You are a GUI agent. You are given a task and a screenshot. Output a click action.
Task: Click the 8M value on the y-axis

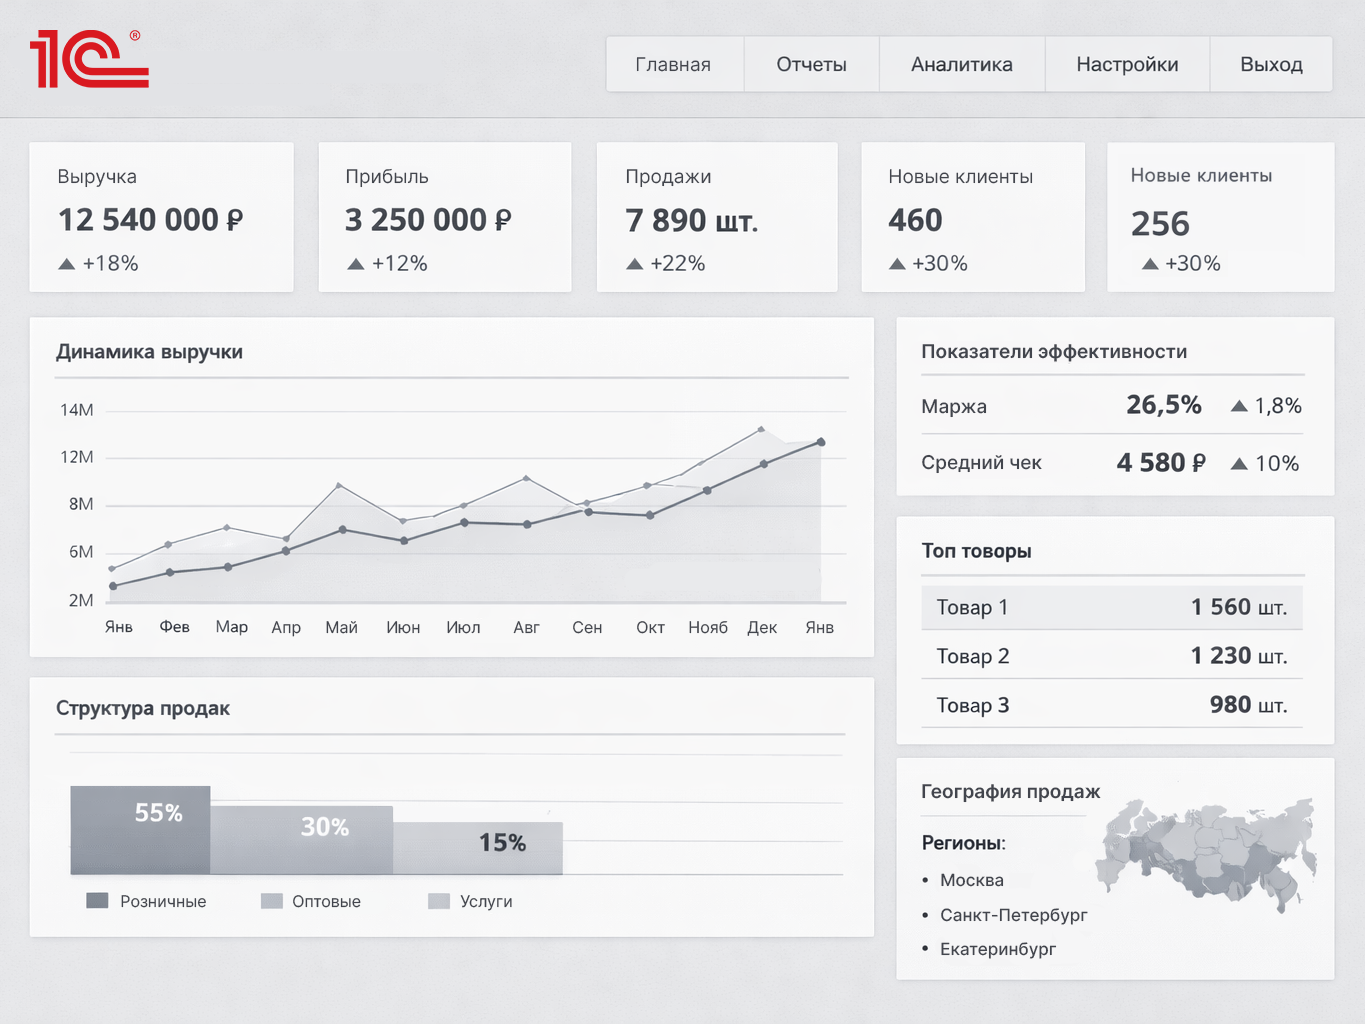coord(81,504)
